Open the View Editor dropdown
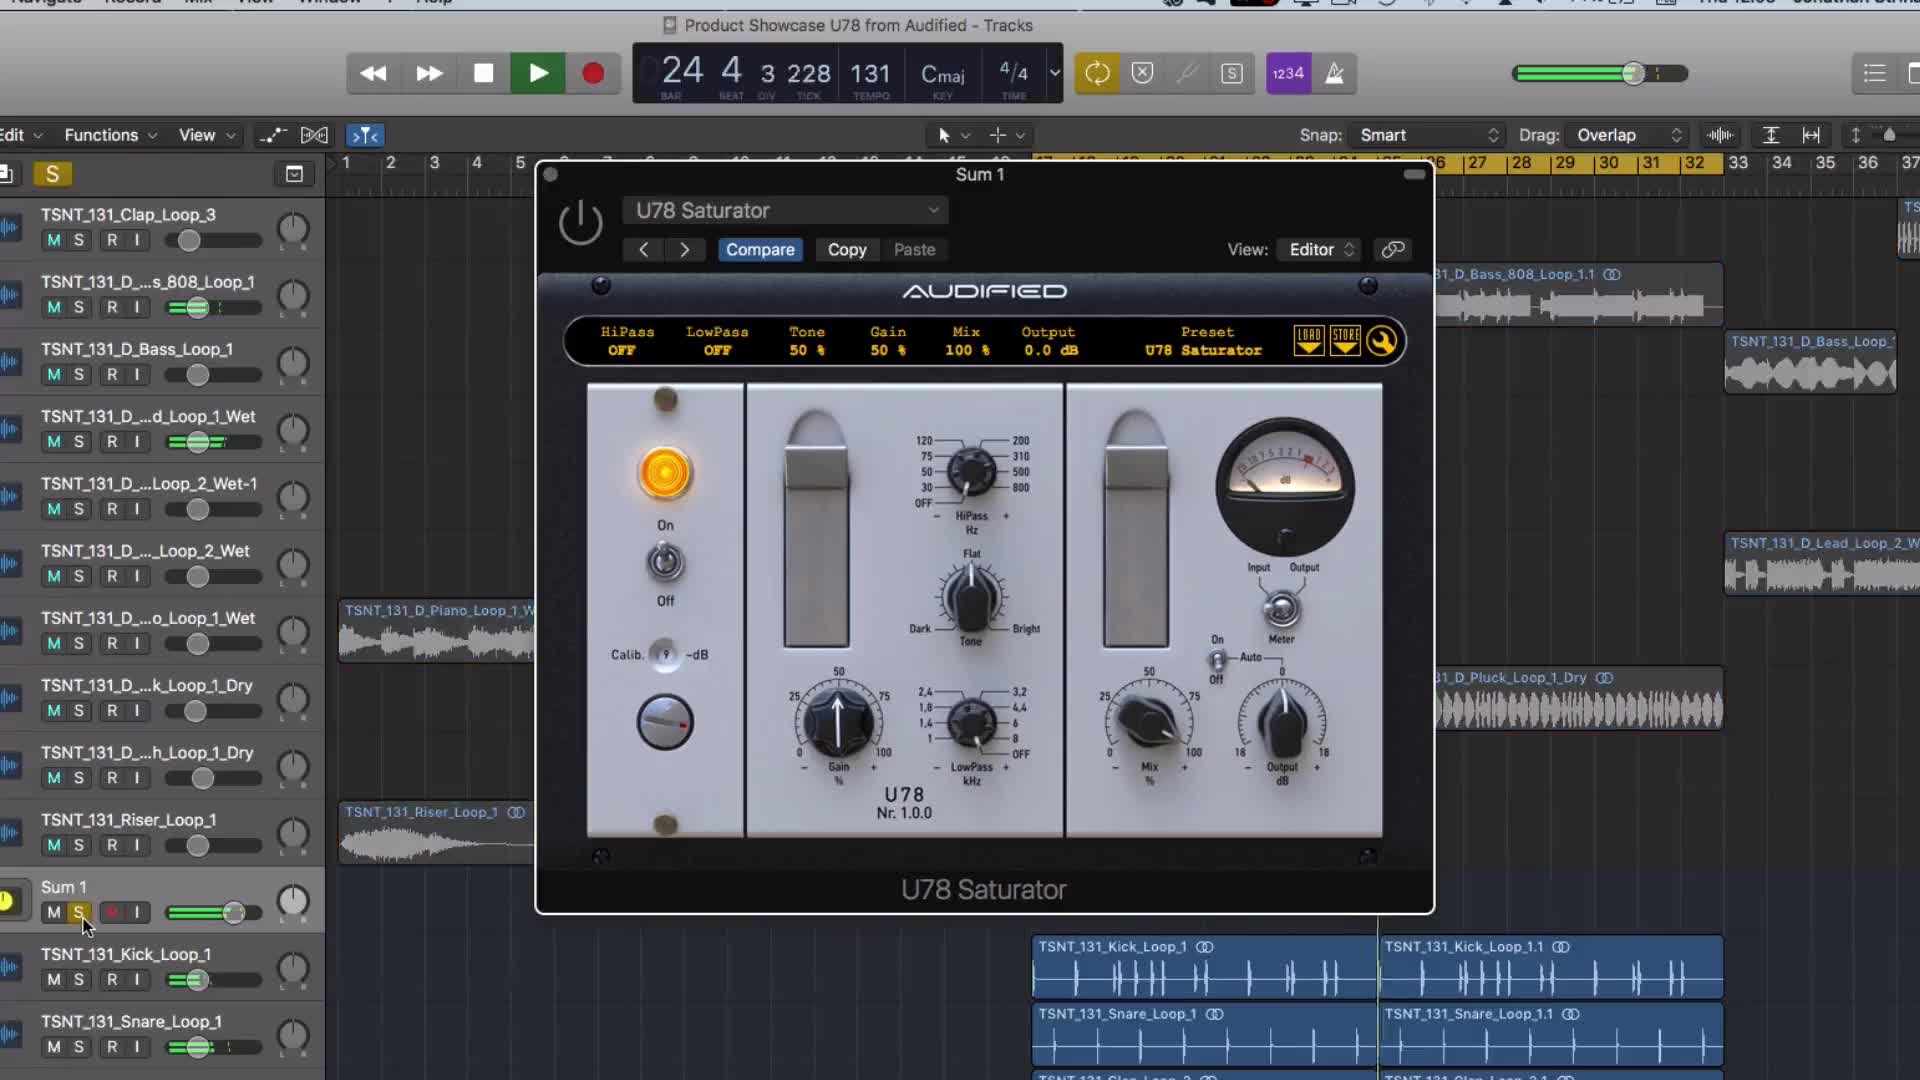This screenshot has width=1920, height=1080. point(1321,250)
